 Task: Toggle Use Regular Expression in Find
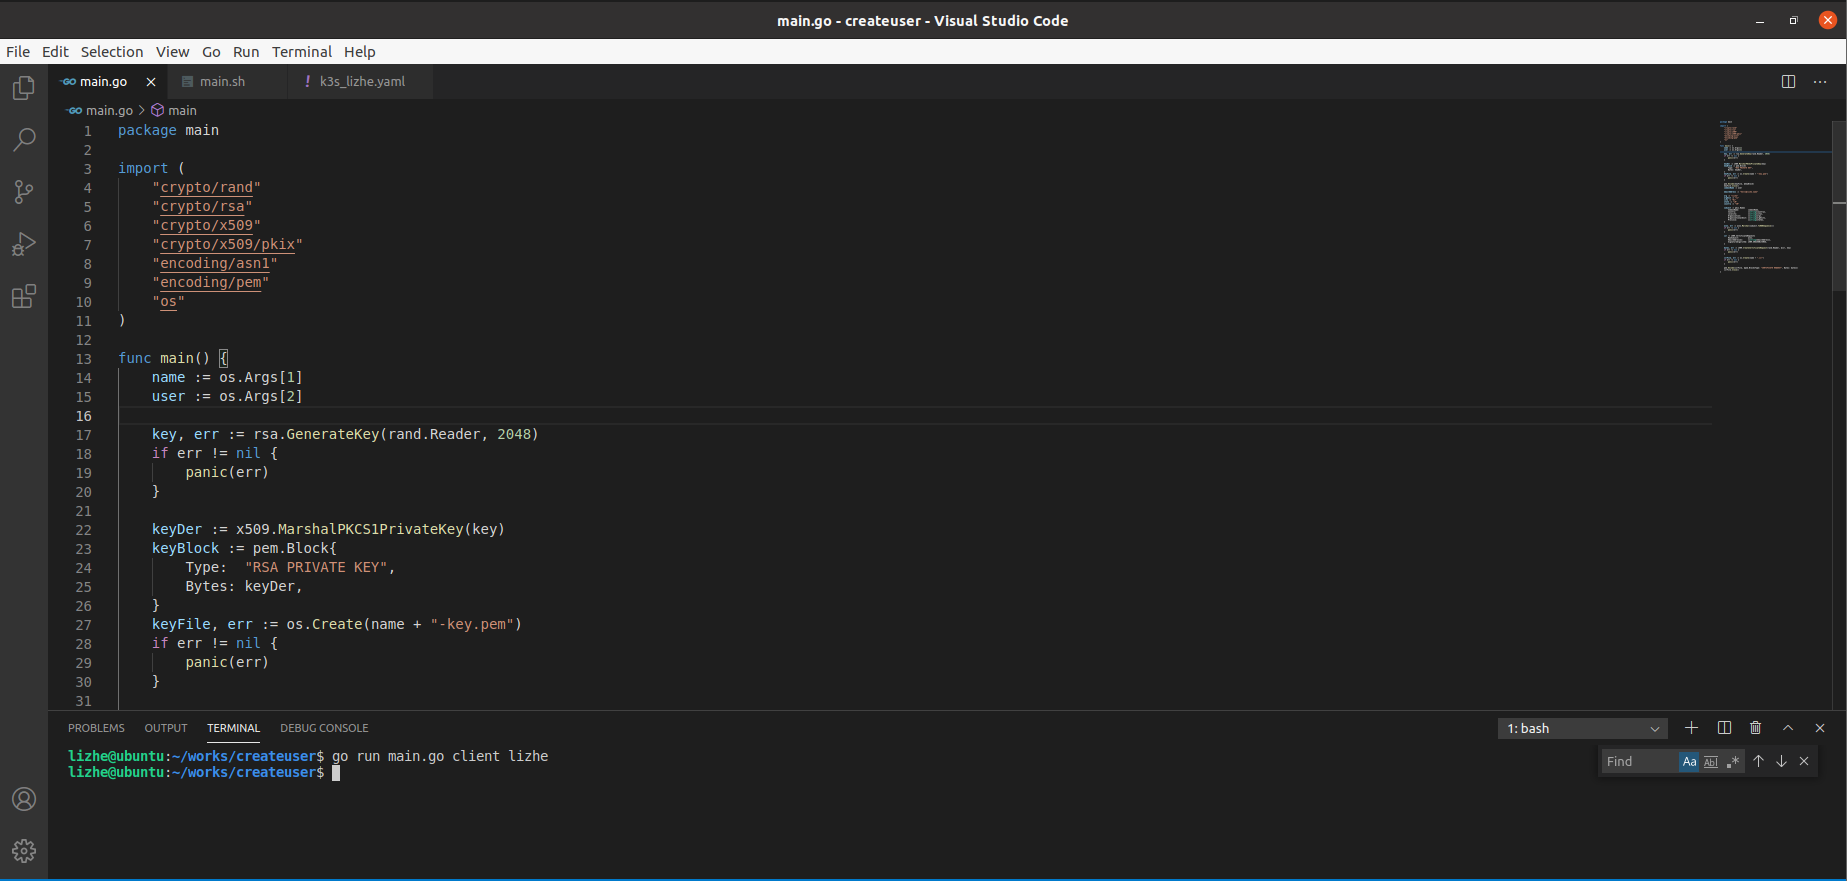1733,762
